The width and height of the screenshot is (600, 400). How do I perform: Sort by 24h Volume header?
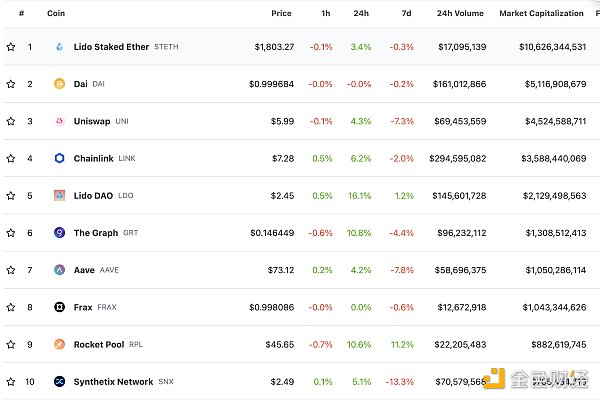coord(457,13)
